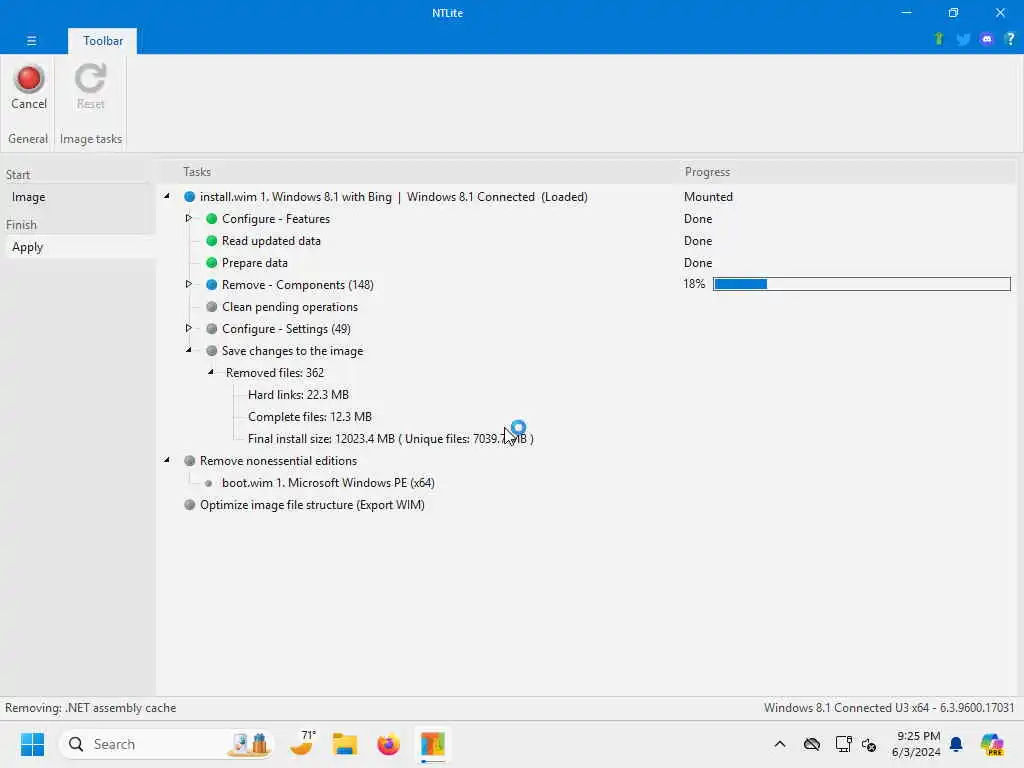Select 'Optimize image file structure (Export WIM)' row

(312, 505)
